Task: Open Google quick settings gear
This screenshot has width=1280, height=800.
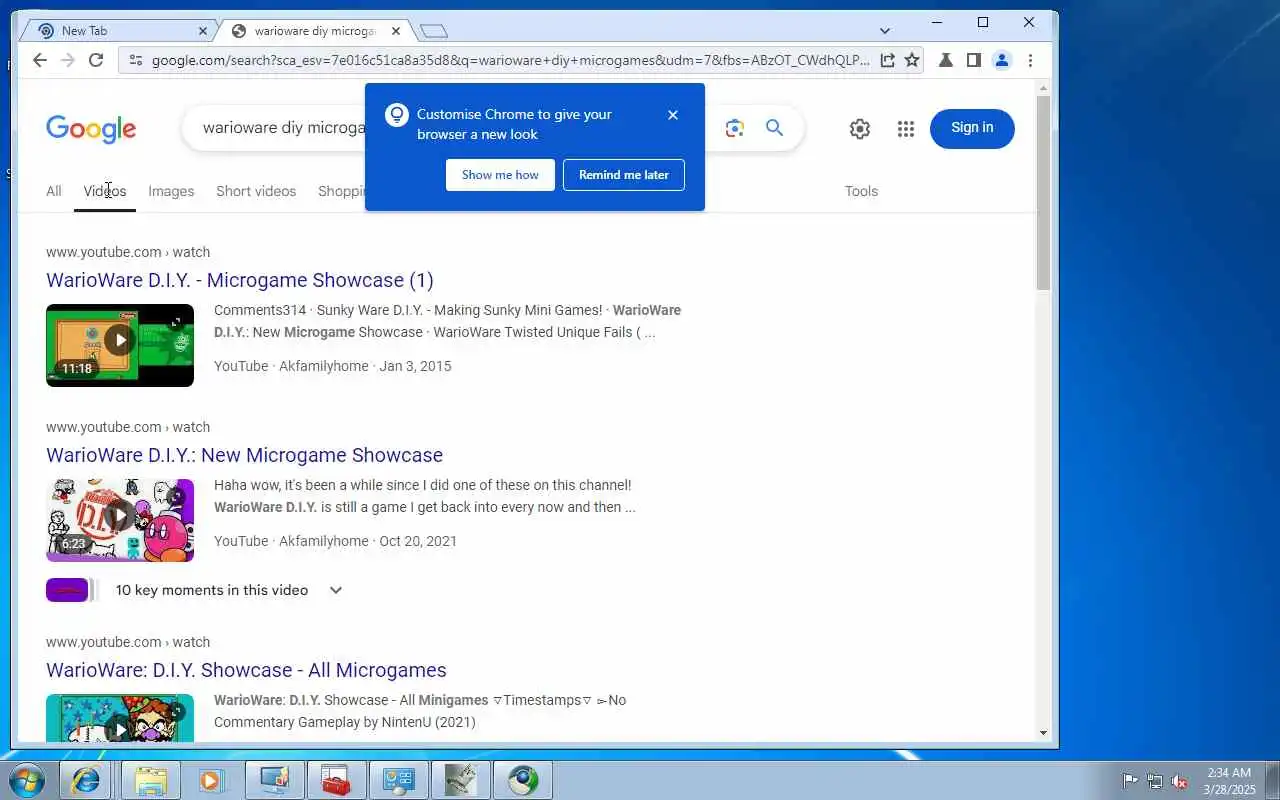Action: click(x=860, y=128)
